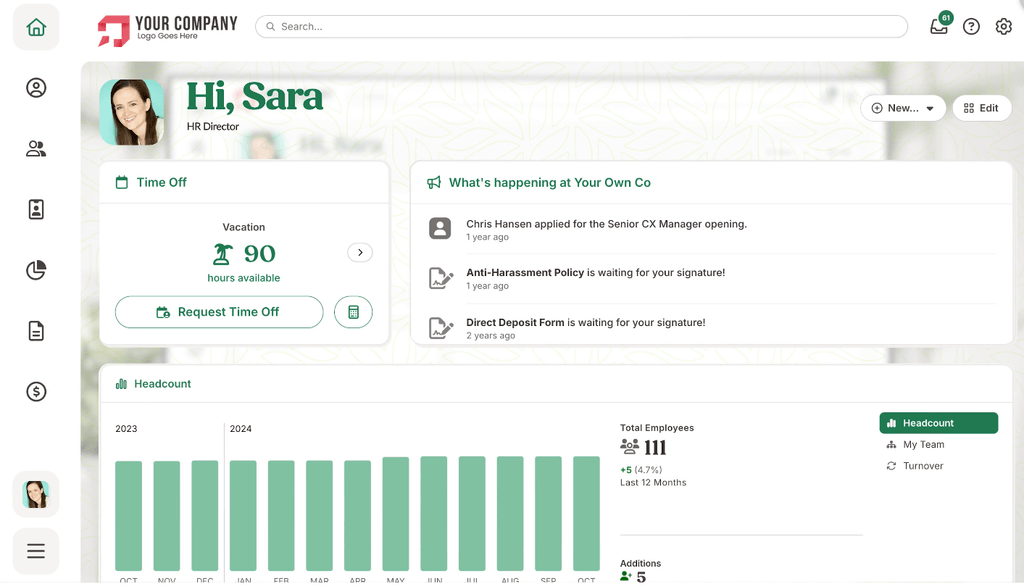The width and height of the screenshot is (1024, 586).
Task: Open the Hiring badge icon in sidebar
Action: pos(36,210)
